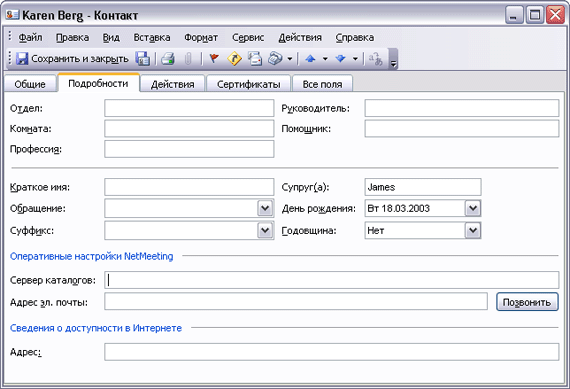Go to next item with the blue down arrow
Viewport: 570px width, 389px height.
point(340,59)
